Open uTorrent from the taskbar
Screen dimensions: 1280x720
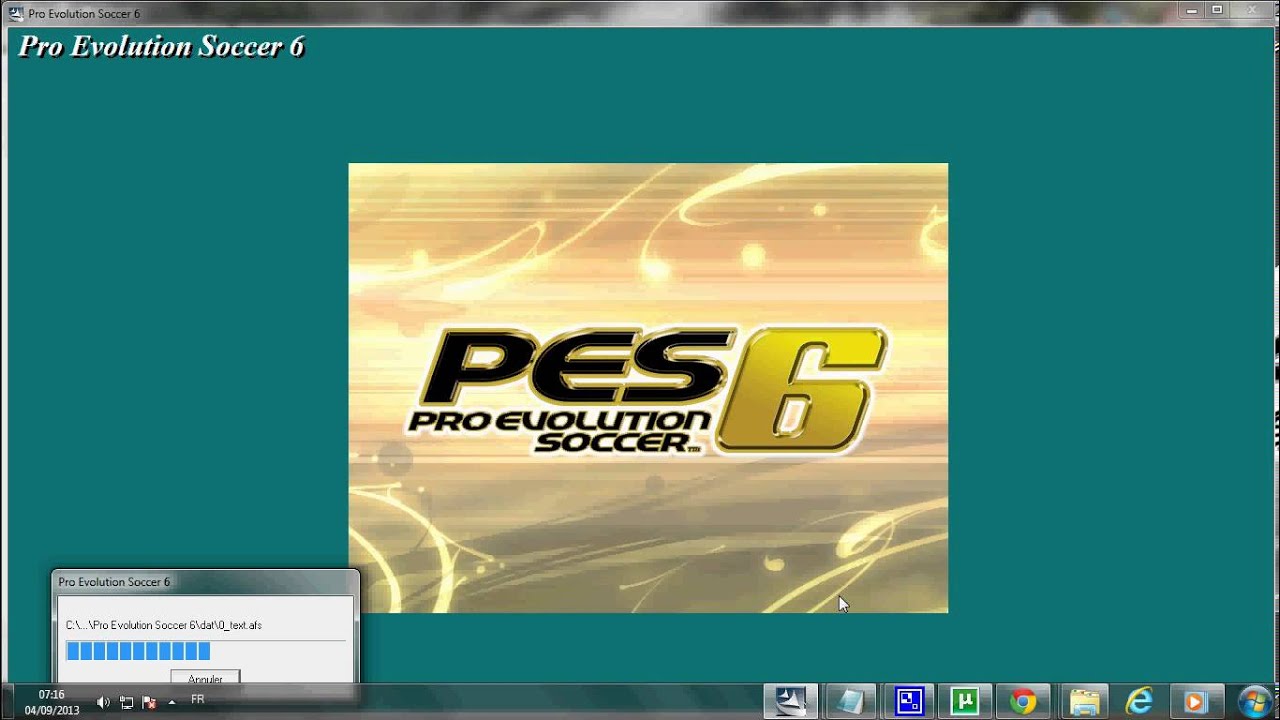click(966, 701)
